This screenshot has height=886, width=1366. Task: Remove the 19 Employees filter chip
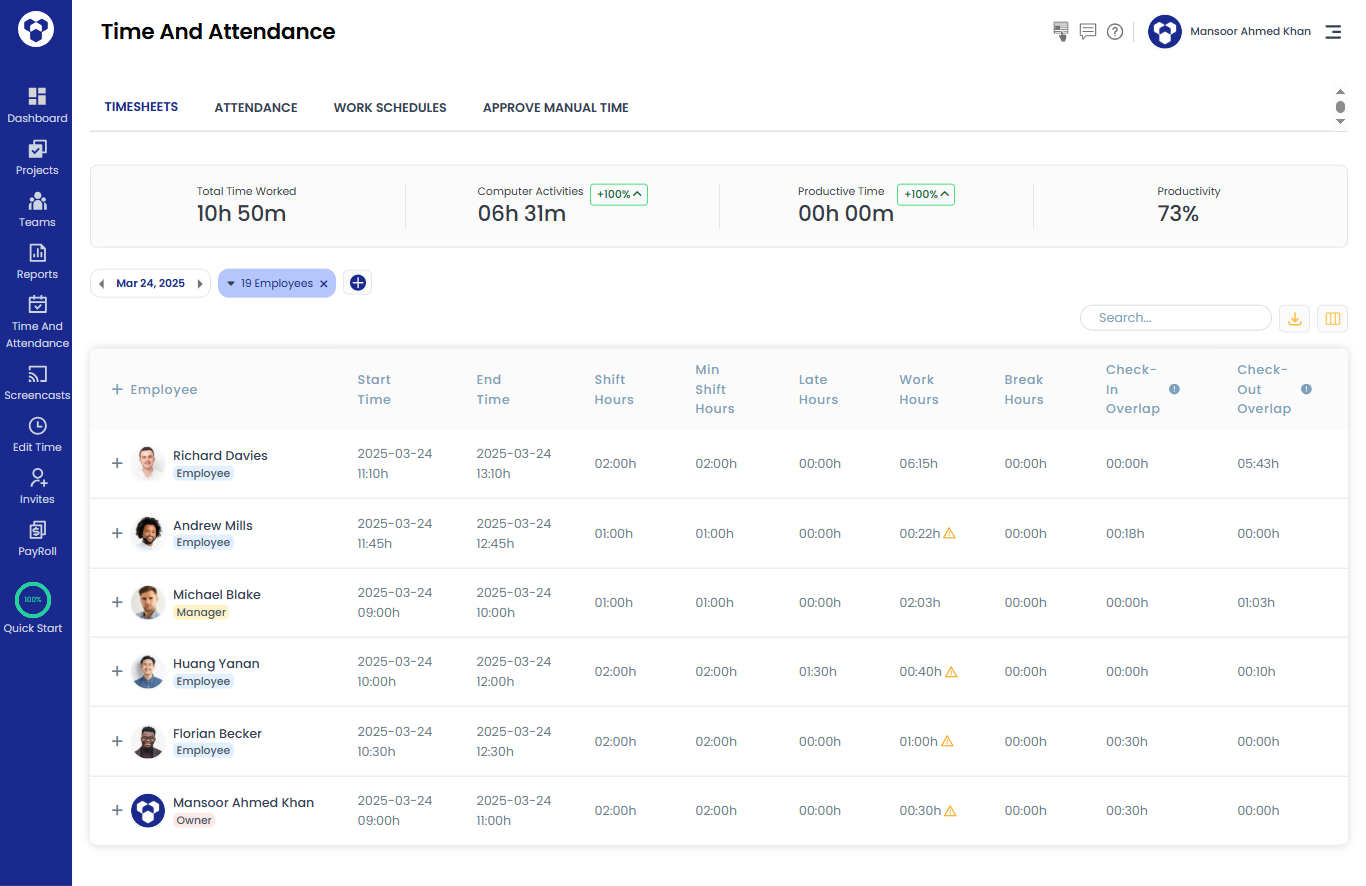coord(323,284)
